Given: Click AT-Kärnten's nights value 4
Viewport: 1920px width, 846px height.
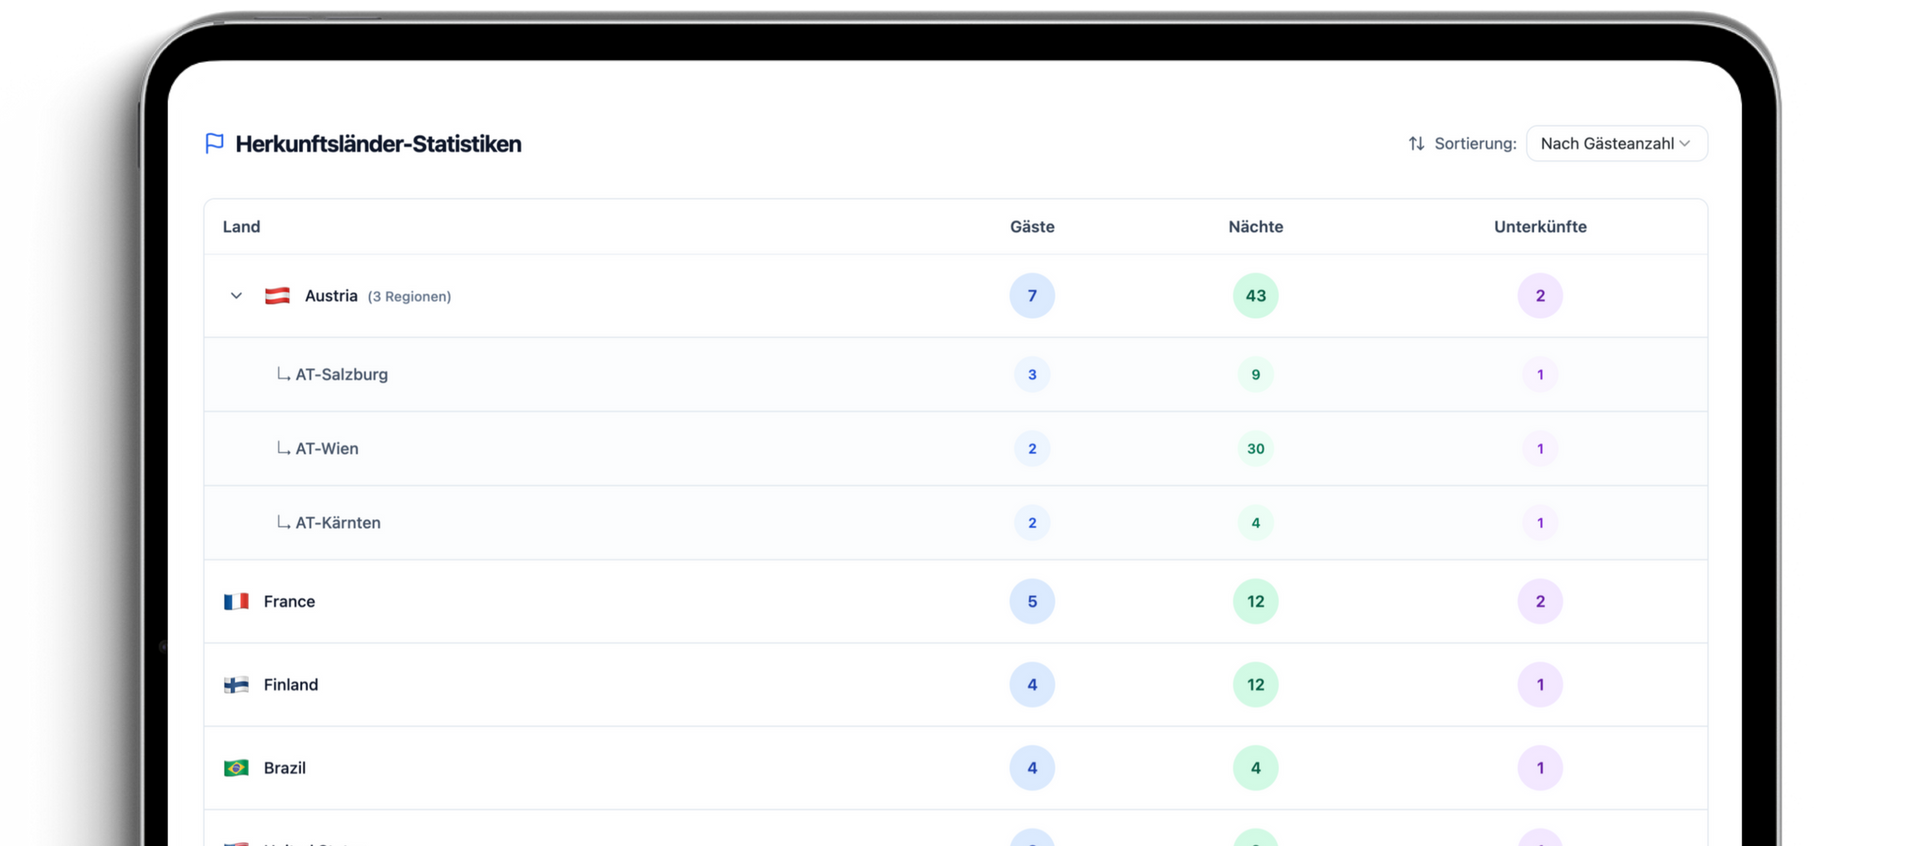Looking at the screenshot, I should pyautogui.click(x=1256, y=523).
